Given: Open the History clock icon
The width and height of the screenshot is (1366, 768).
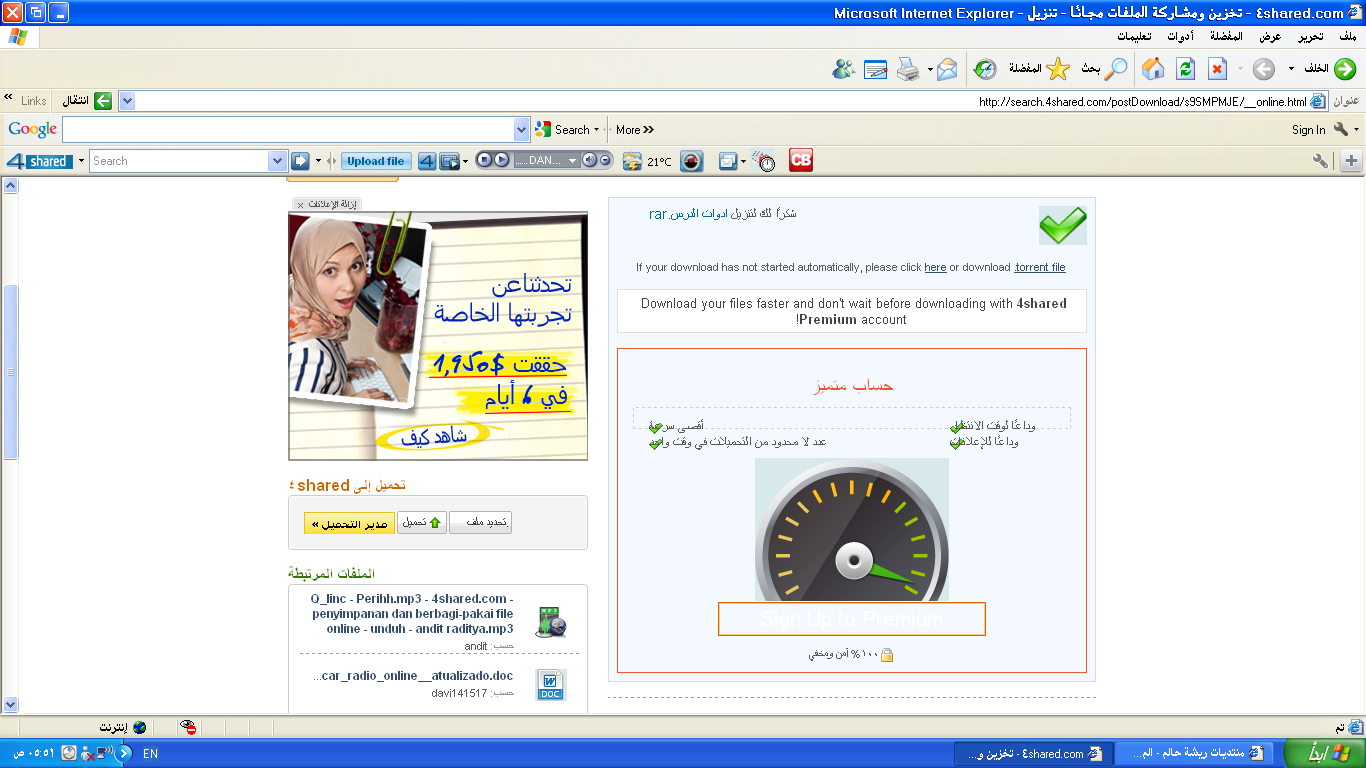Looking at the screenshot, I should click(x=986, y=69).
